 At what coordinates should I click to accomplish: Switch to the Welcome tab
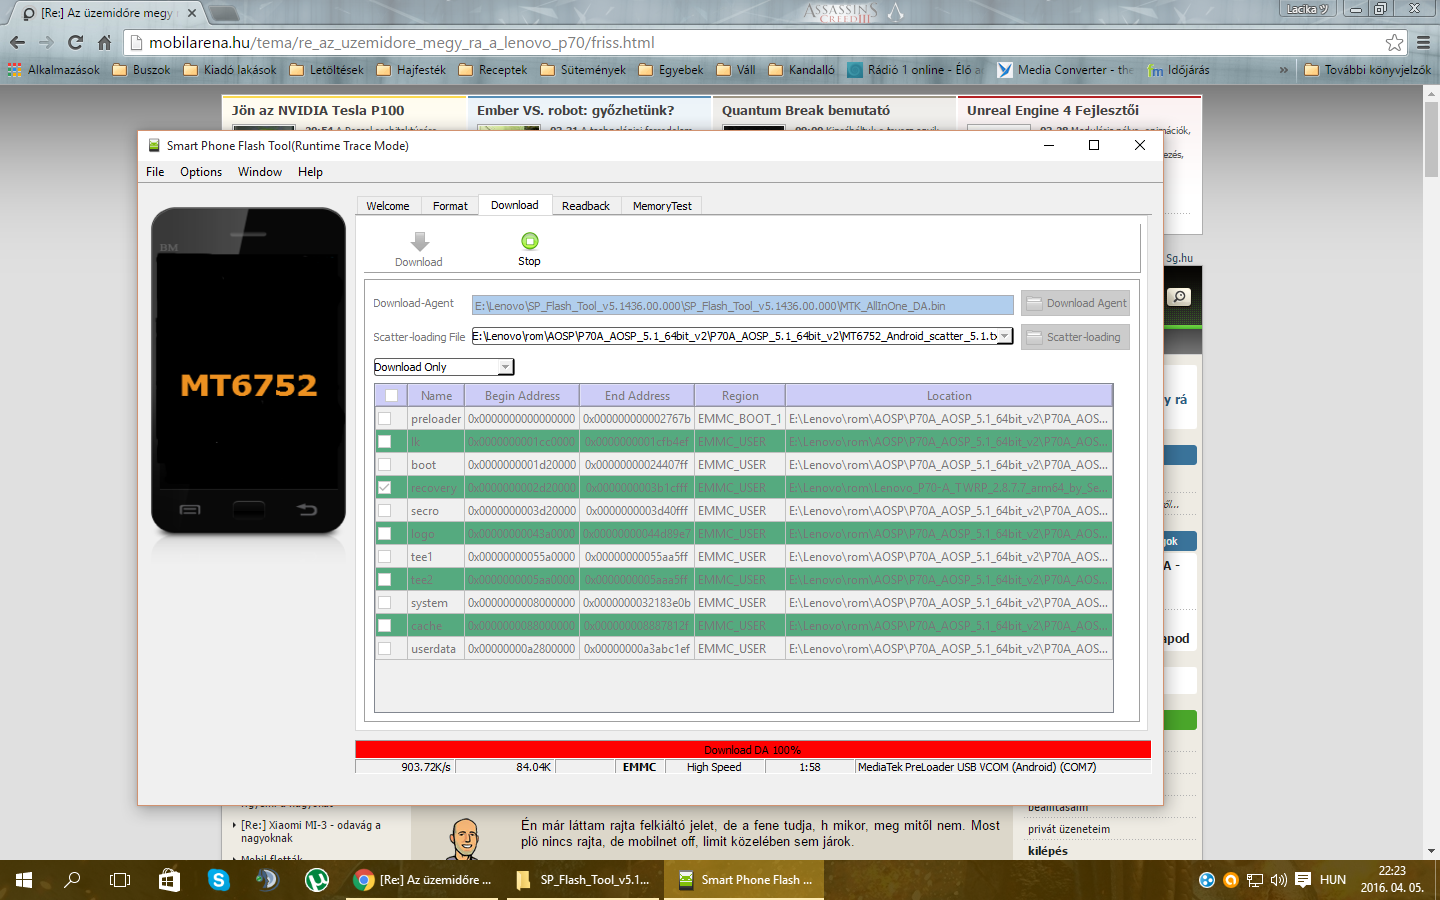click(x=388, y=206)
